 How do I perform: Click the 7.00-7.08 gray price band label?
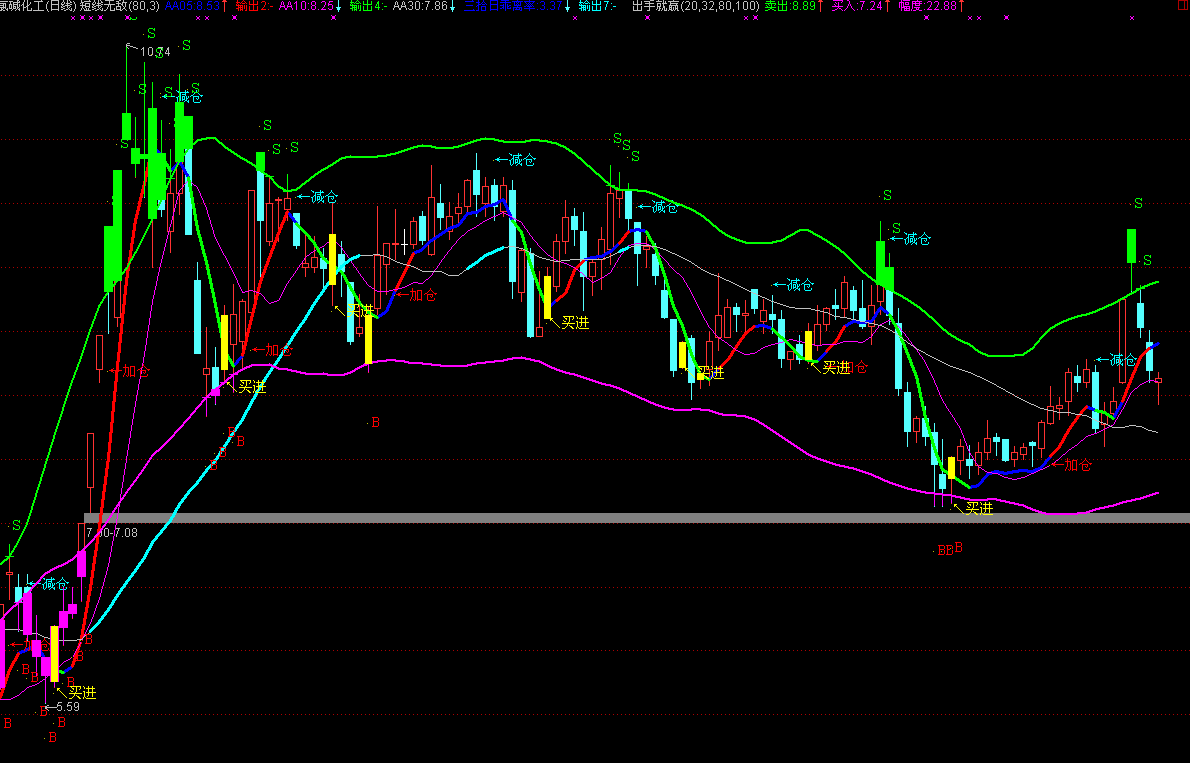pos(112,532)
